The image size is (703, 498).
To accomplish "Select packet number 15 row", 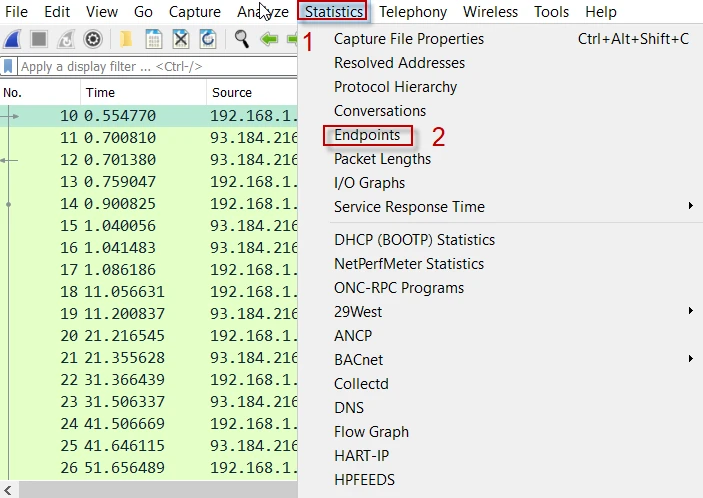I will tap(150, 225).
